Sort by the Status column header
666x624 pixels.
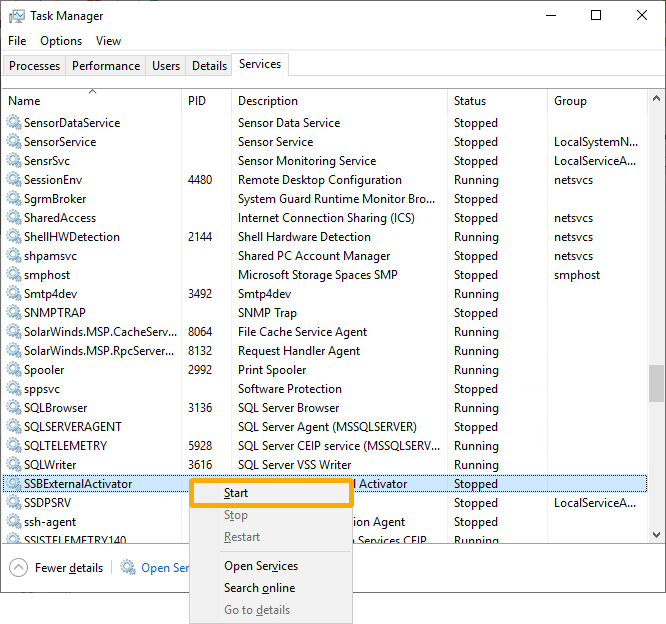coord(497,101)
